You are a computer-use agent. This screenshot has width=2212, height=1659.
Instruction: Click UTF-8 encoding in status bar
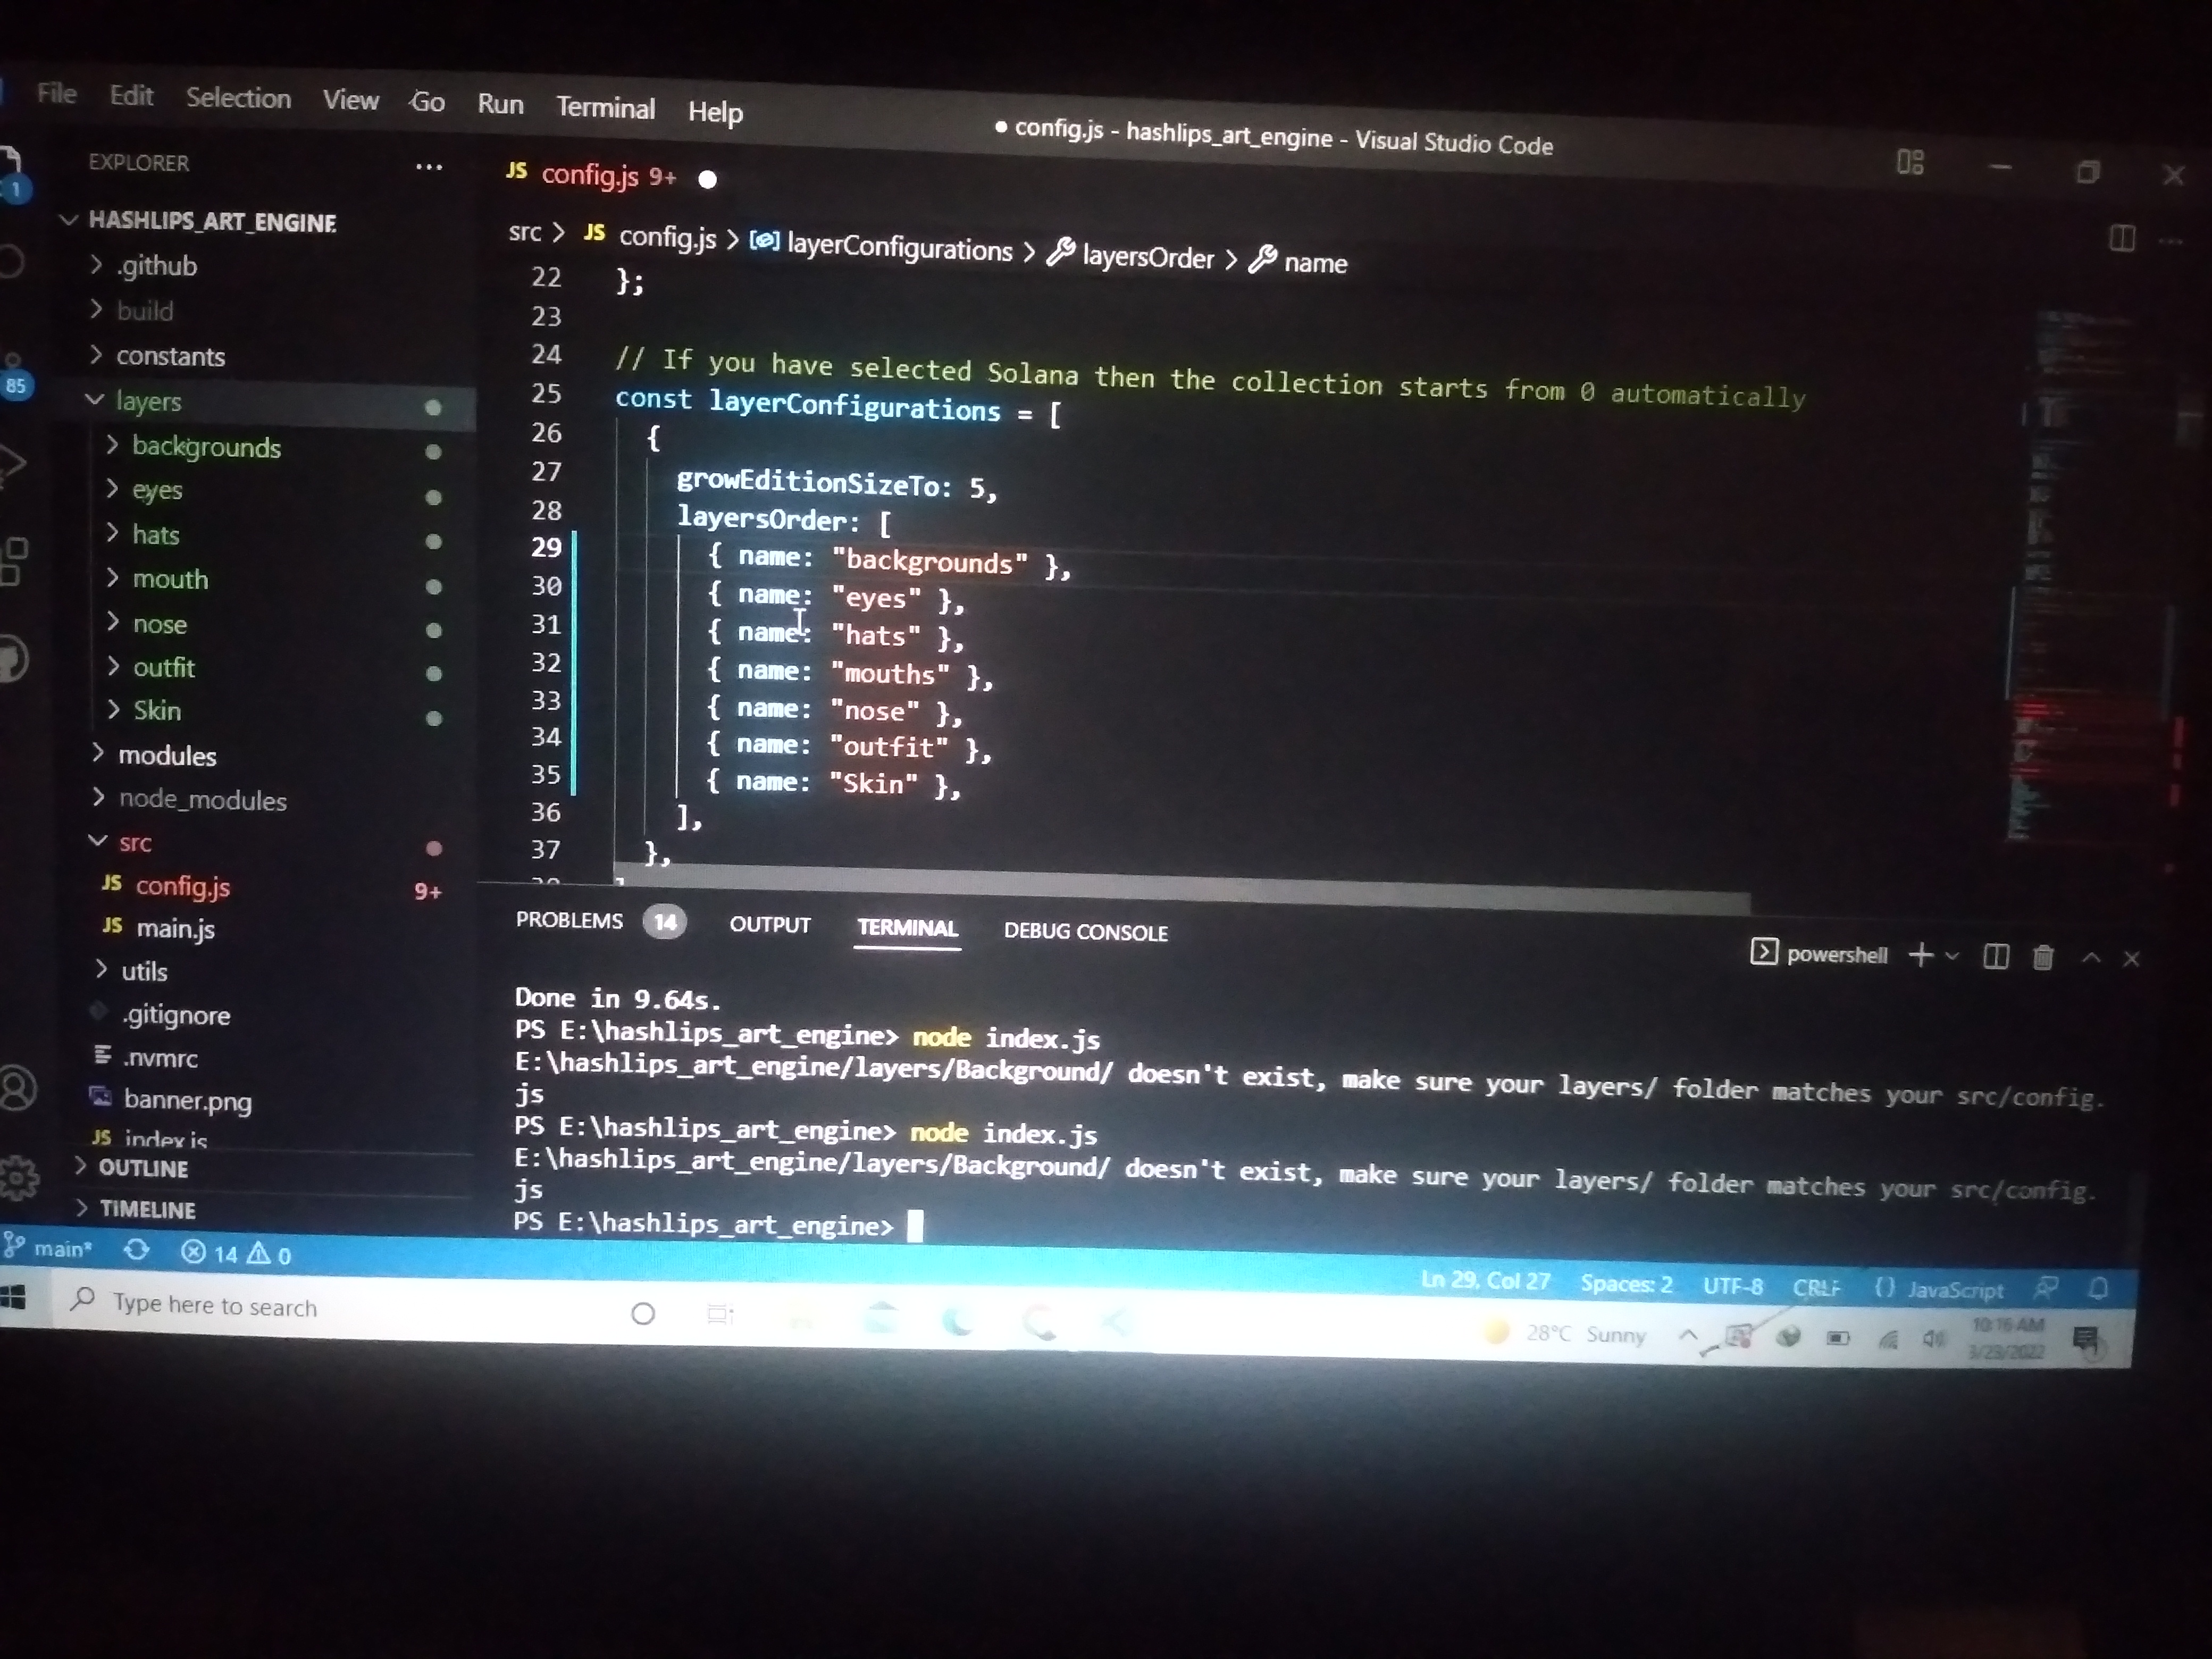(x=1733, y=1286)
